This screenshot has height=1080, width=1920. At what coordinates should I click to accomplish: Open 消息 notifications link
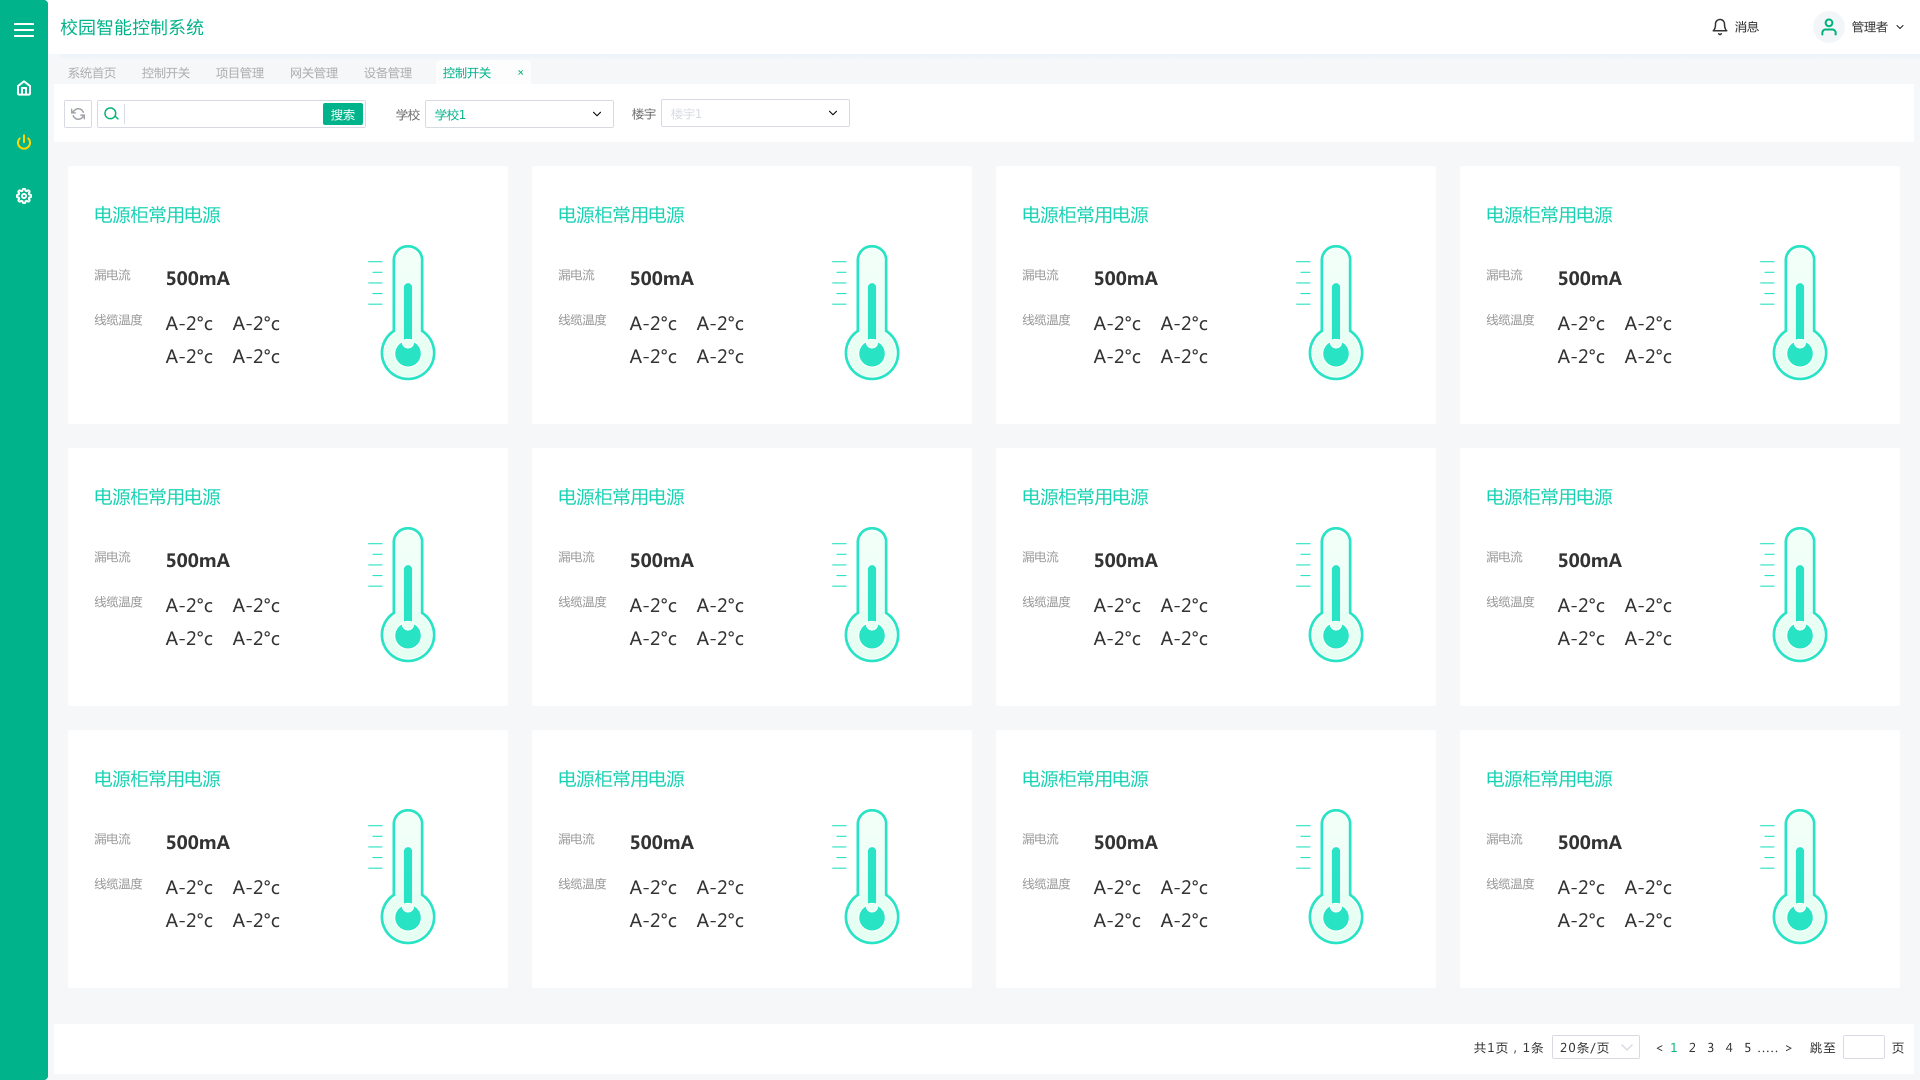point(1747,27)
